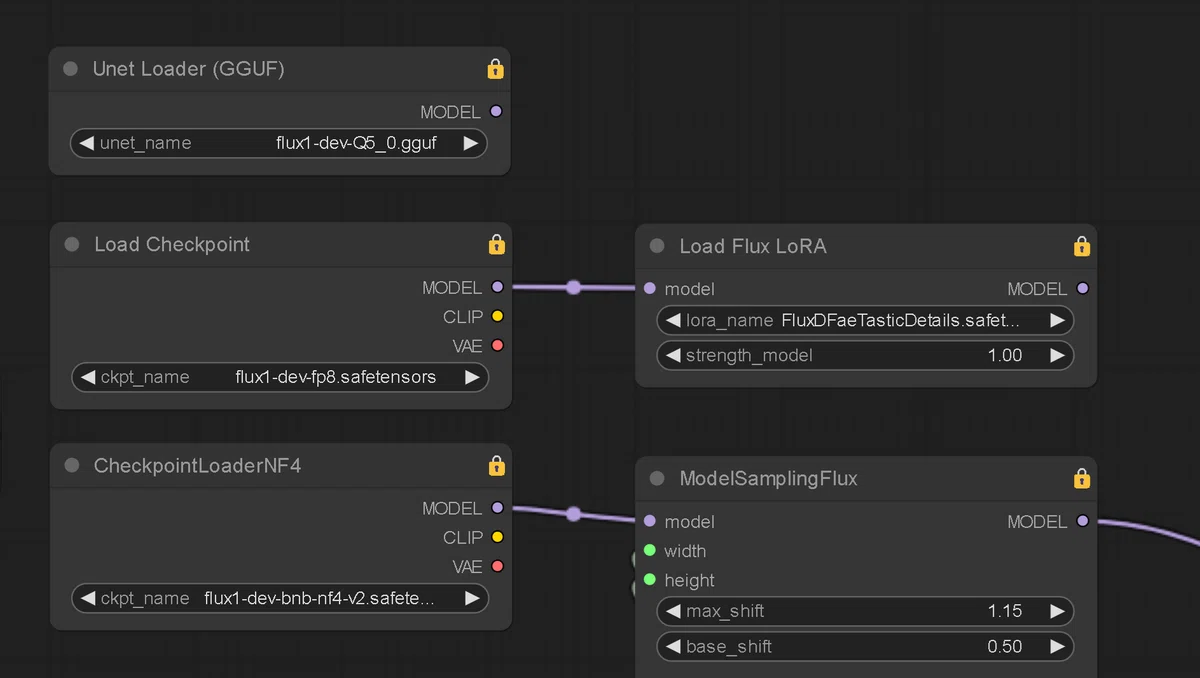Collapse the Load Flux LoRA node dot
Viewport: 1200px width, 678px height.
coord(657,246)
